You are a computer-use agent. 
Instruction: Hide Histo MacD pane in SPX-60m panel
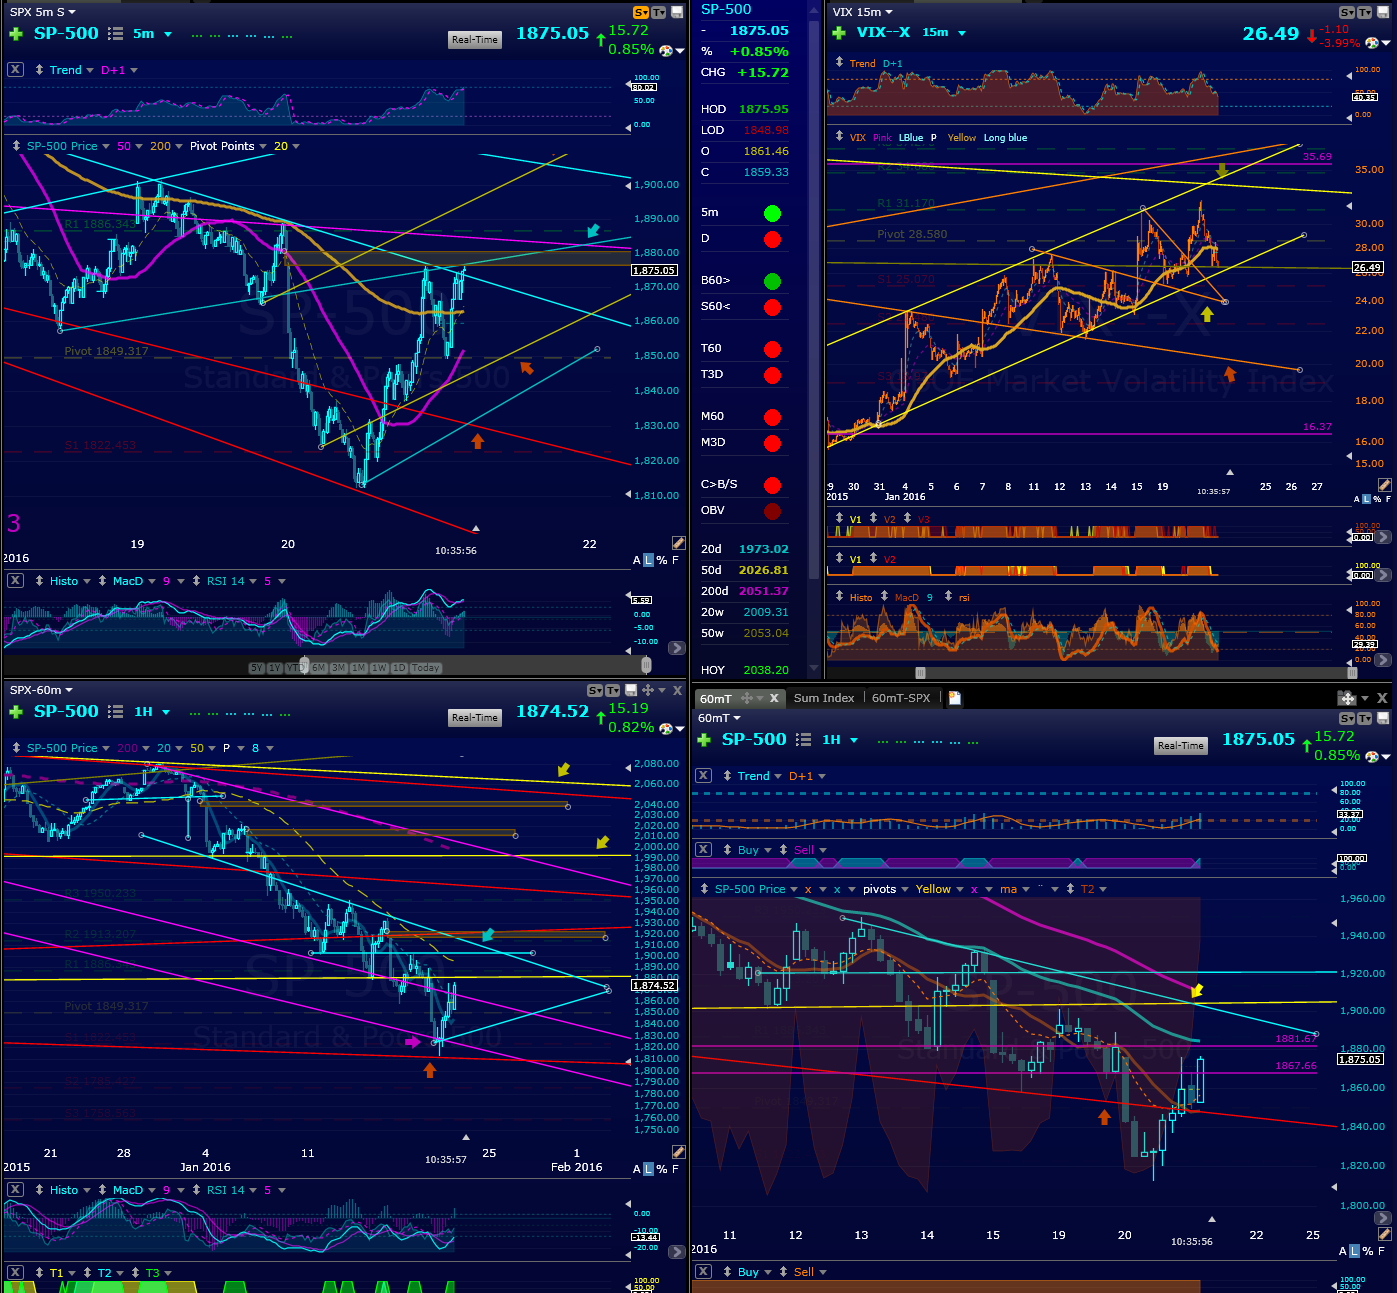click(15, 1190)
